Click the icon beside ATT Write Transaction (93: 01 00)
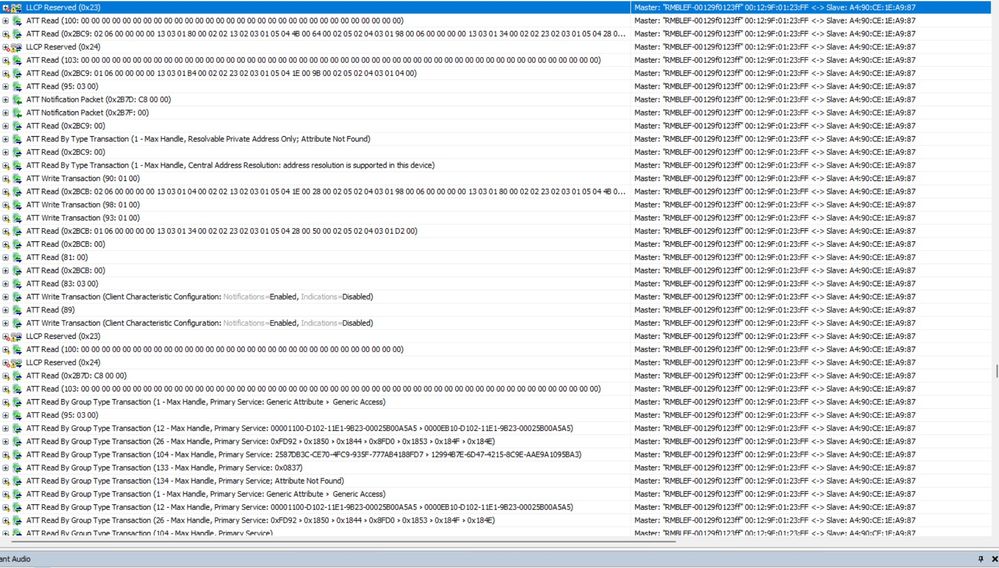The width and height of the screenshot is (999, 568). point(17,218)
